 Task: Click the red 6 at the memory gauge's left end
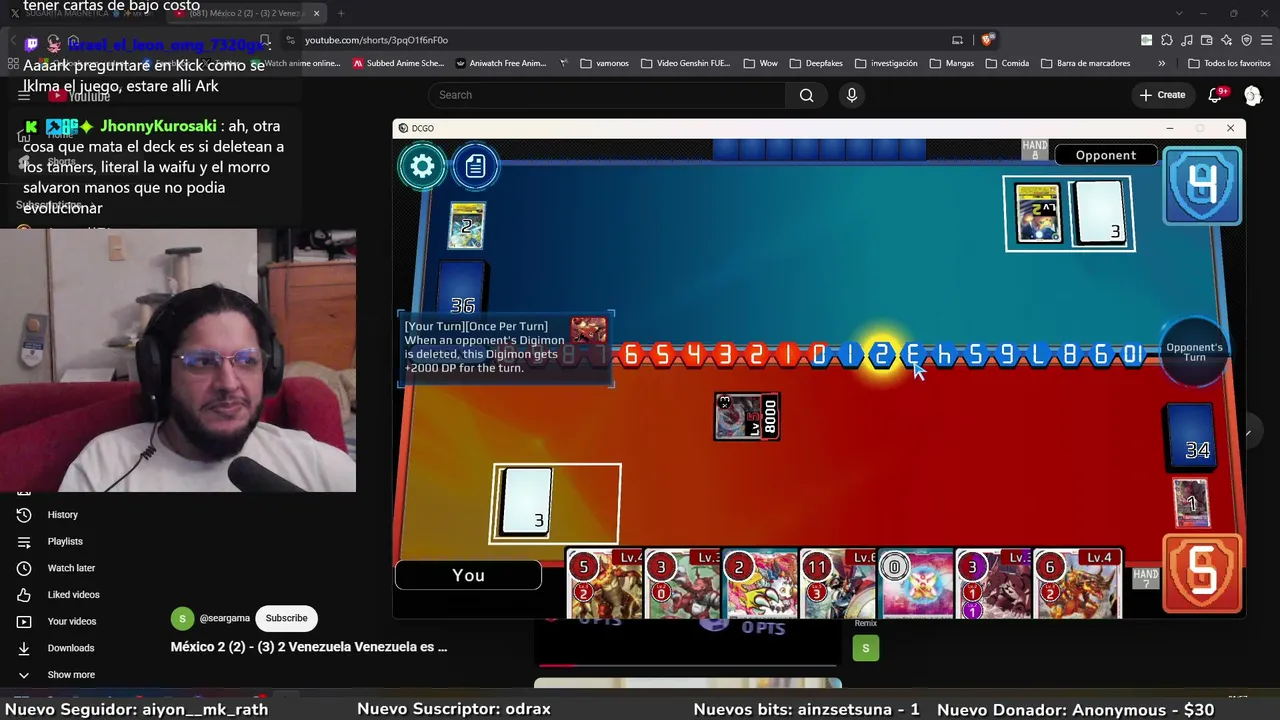[x=630, y=355]
